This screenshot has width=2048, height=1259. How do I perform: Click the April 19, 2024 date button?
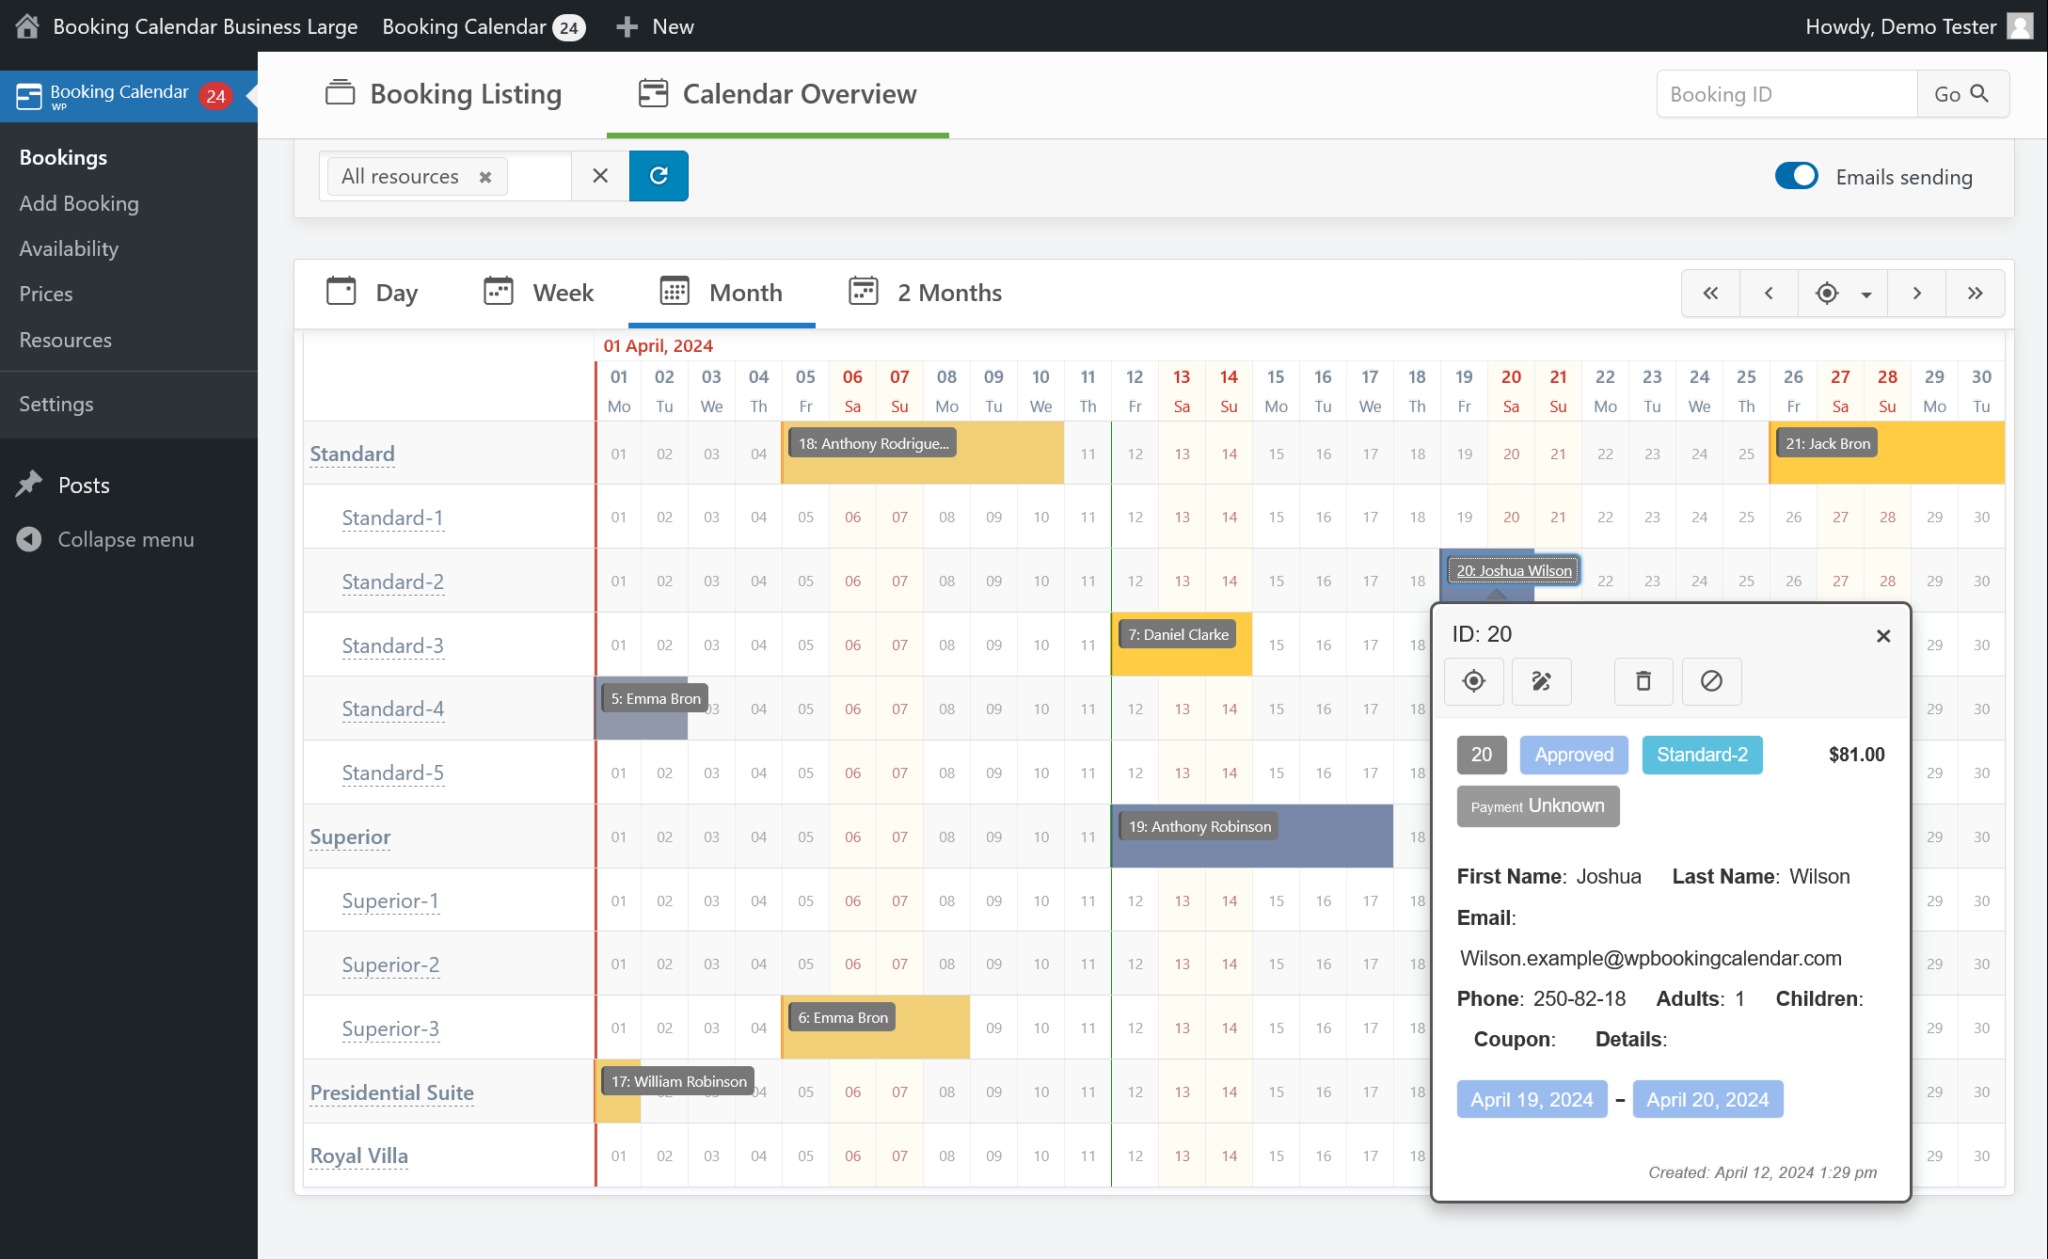(1531, 1098)
